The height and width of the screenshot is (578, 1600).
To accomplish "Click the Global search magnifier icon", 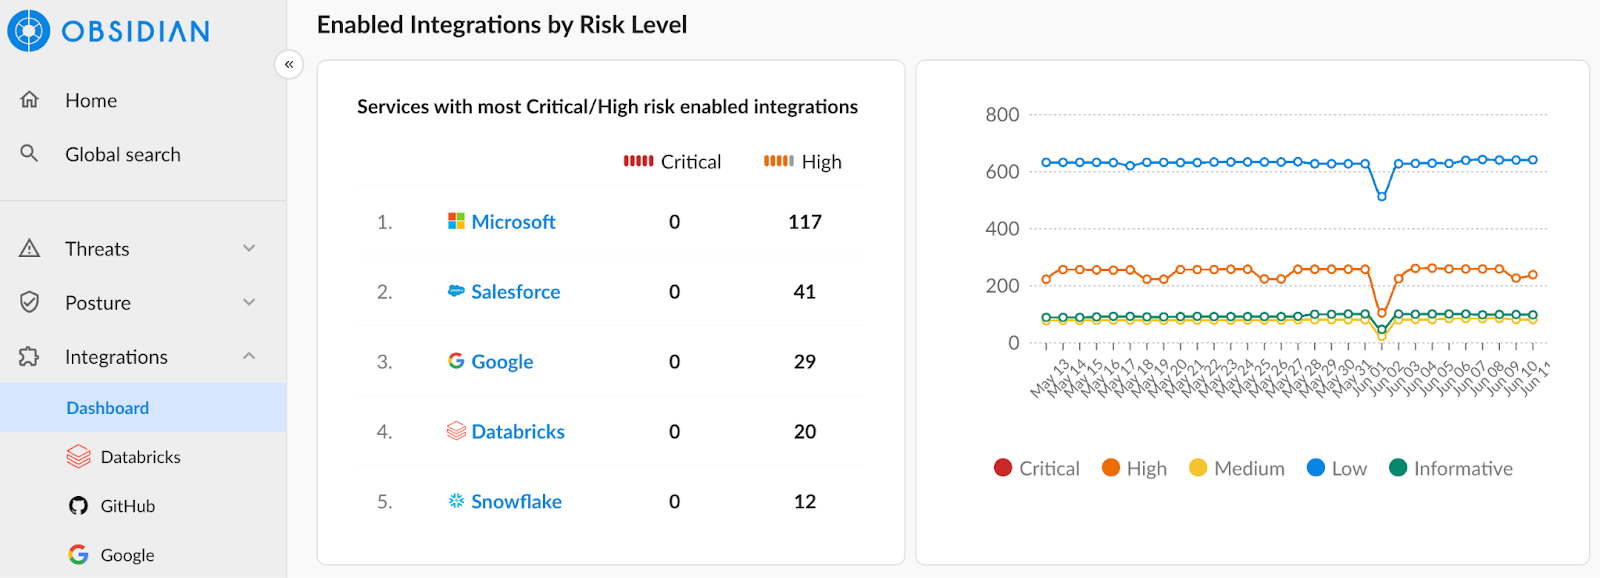I will 30,154.
